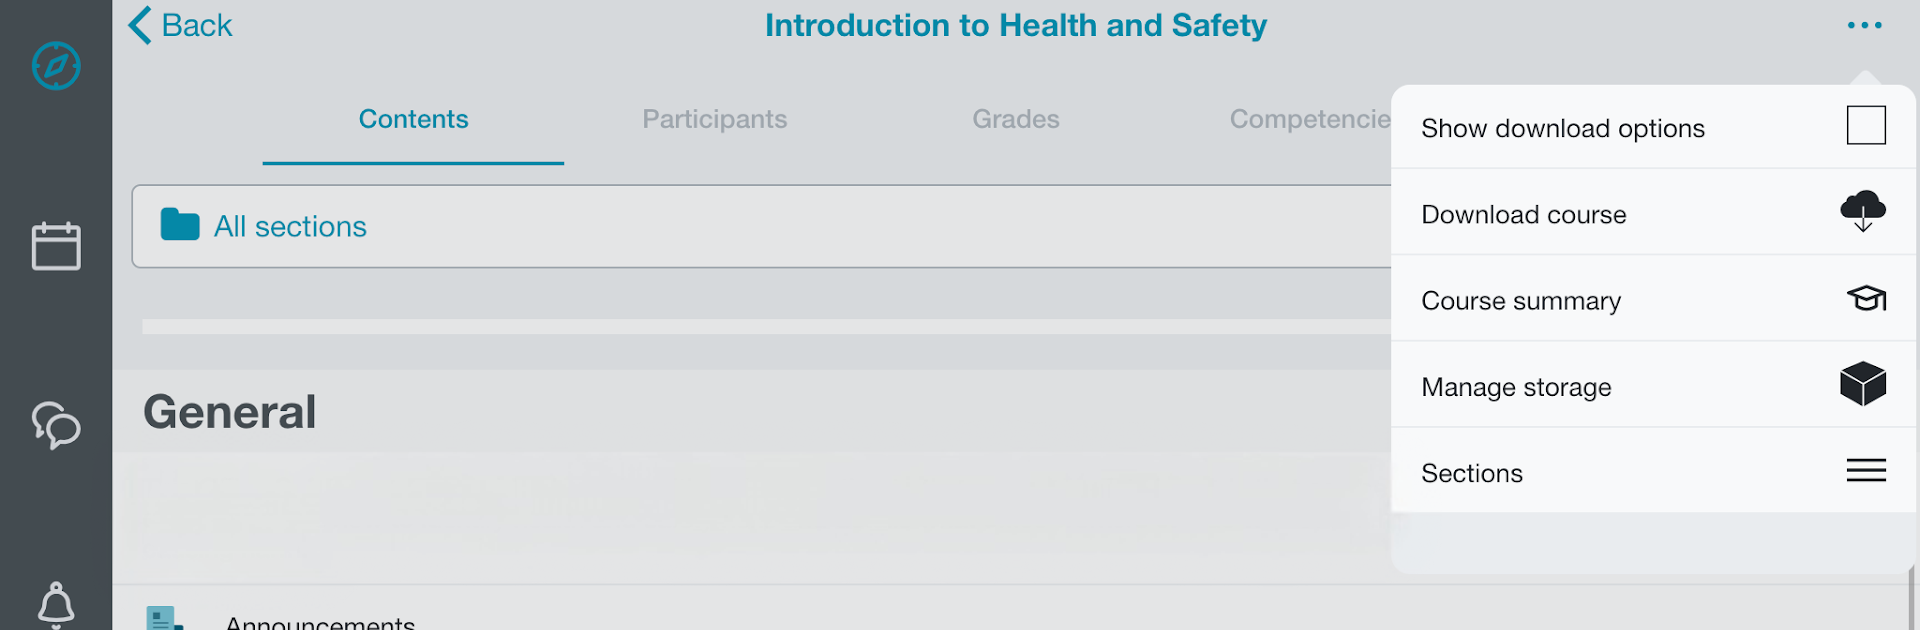This screenshot has height=630, width=1920.
Task: Click the graduation cap summary icon
Action: click(x=1866, y=298)
